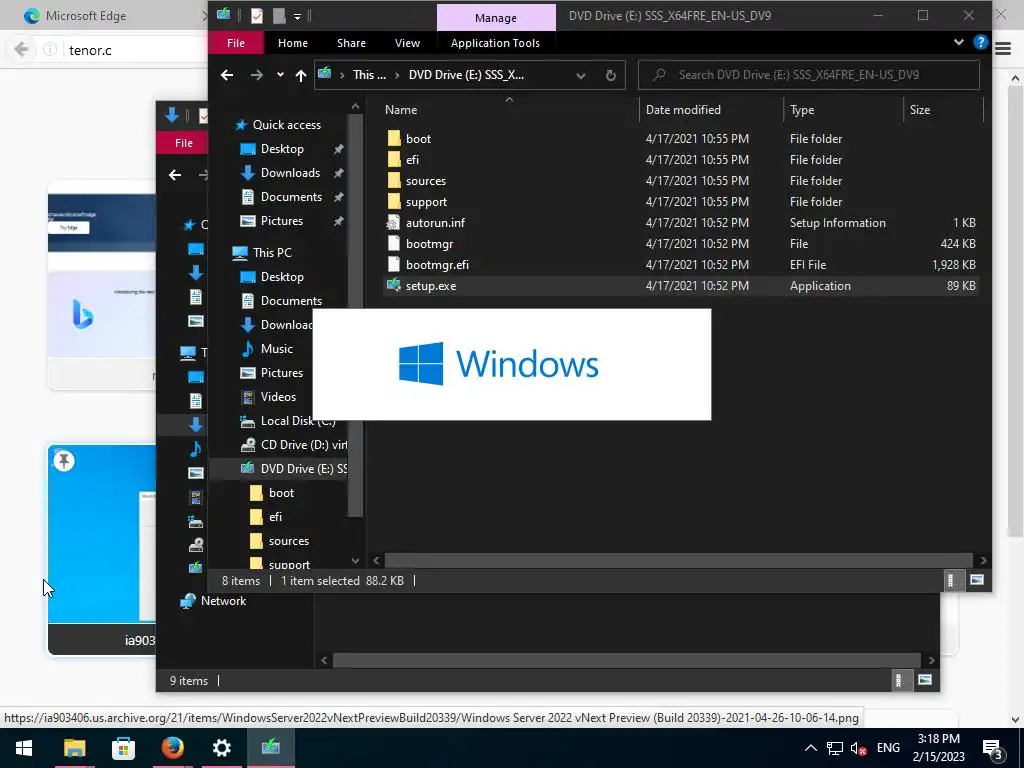Open the notification center icon
The image size is (1024, 768).
(x=993, y=749)
